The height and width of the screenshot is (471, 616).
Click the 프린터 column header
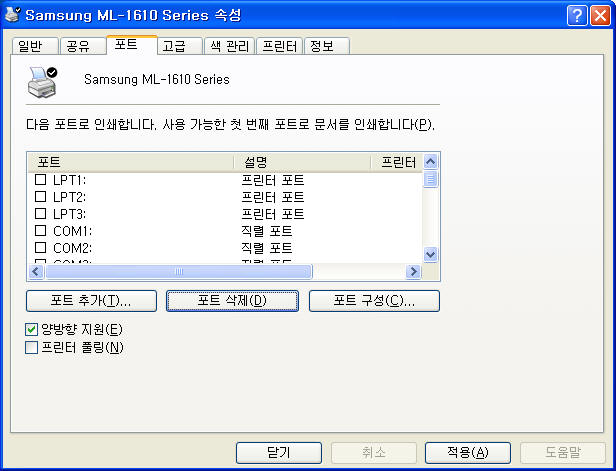point(396,162)
